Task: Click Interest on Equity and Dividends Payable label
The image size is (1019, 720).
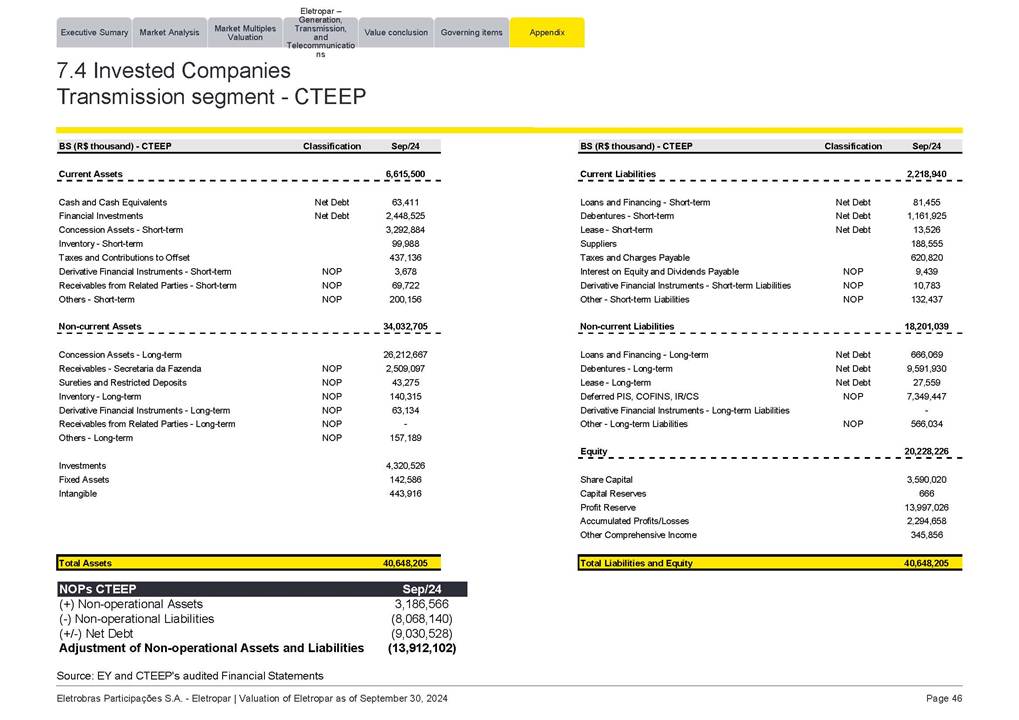Action: (660, 272)
